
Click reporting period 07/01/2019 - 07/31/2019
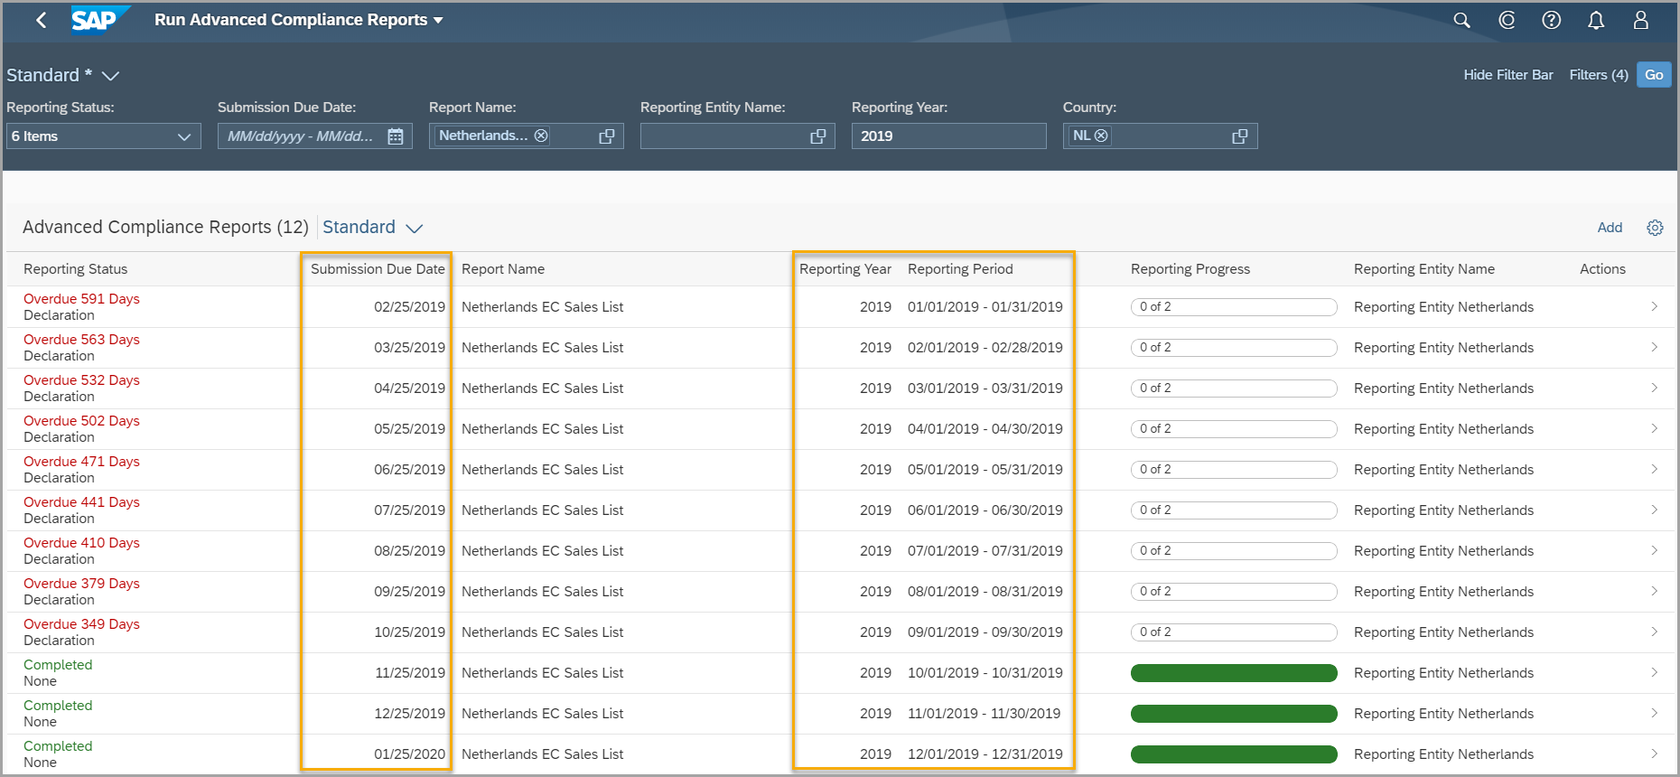[985, 551]
